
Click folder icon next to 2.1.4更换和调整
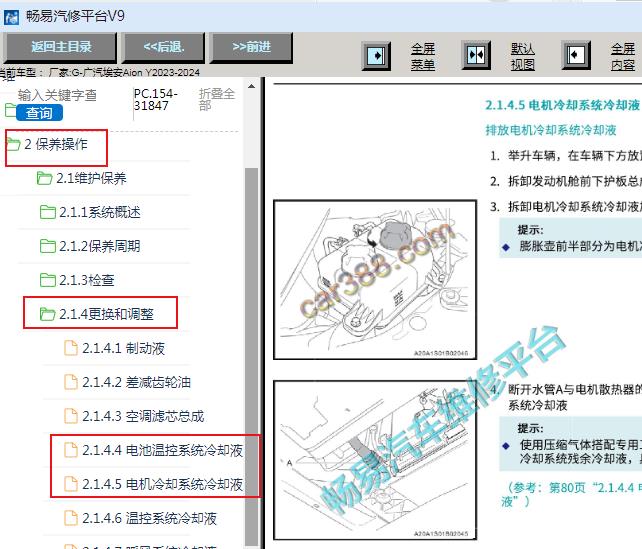click(47, 314)
